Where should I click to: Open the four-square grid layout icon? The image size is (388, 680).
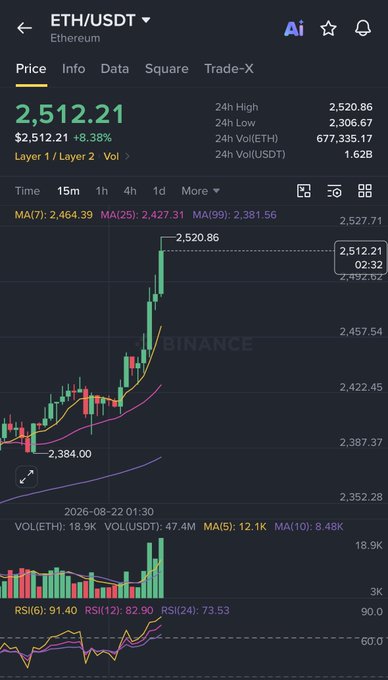click(x=365, y=191)
